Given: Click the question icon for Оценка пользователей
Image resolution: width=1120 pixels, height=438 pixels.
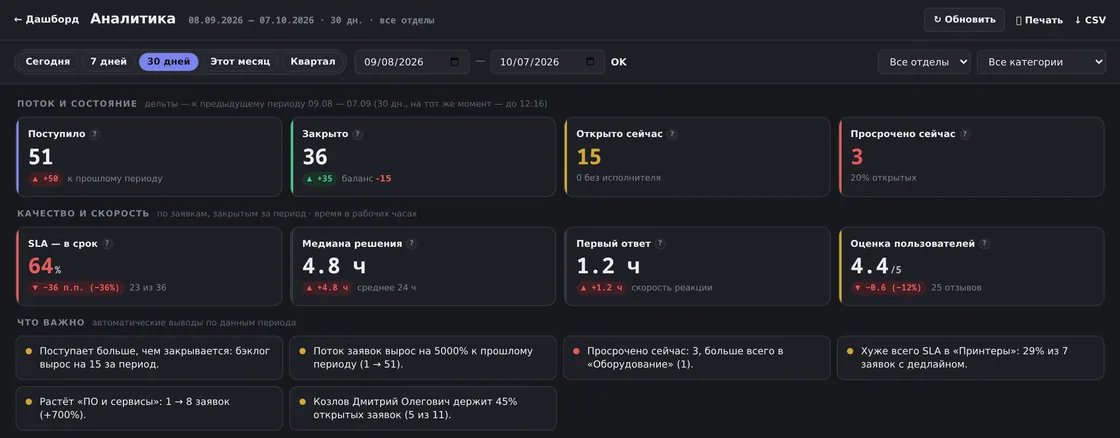Looking at the screenshot, I should (984, 244).
